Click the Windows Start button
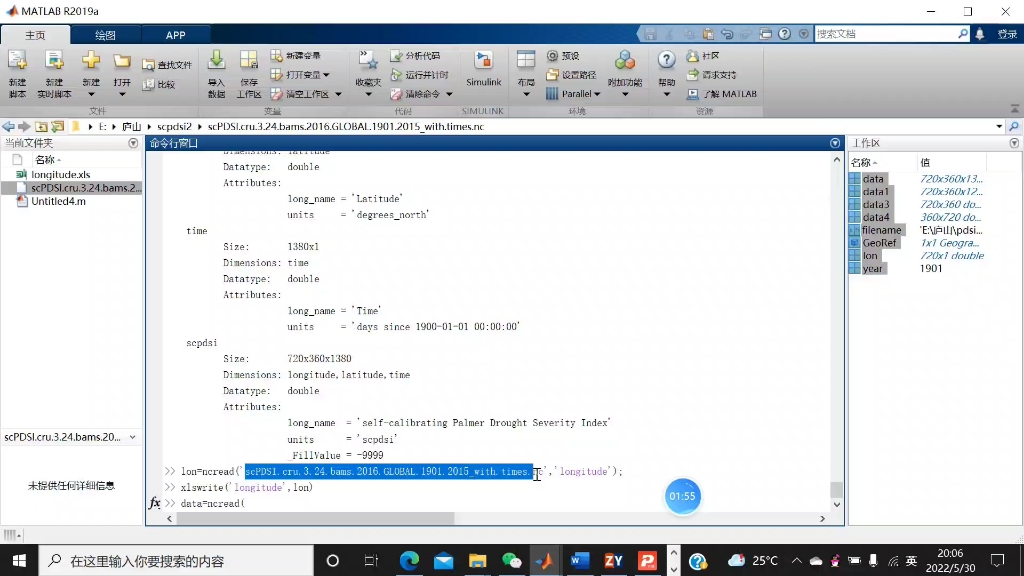Screen dimensions: 1024x576 point(19,560)
